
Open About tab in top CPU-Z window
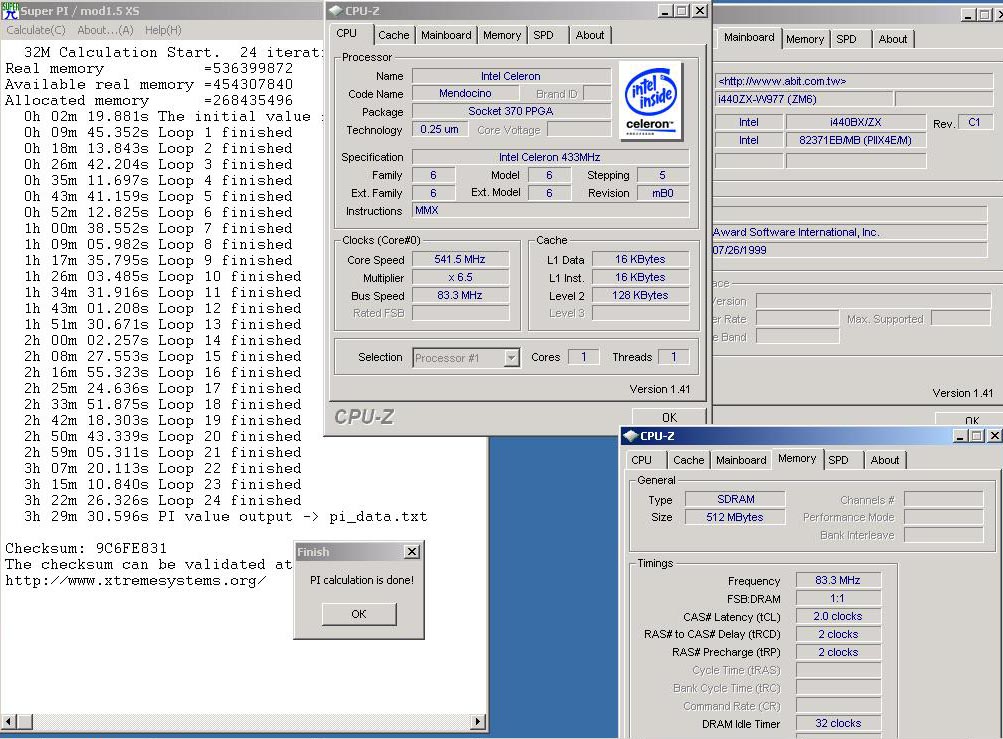tap(589, 35)
